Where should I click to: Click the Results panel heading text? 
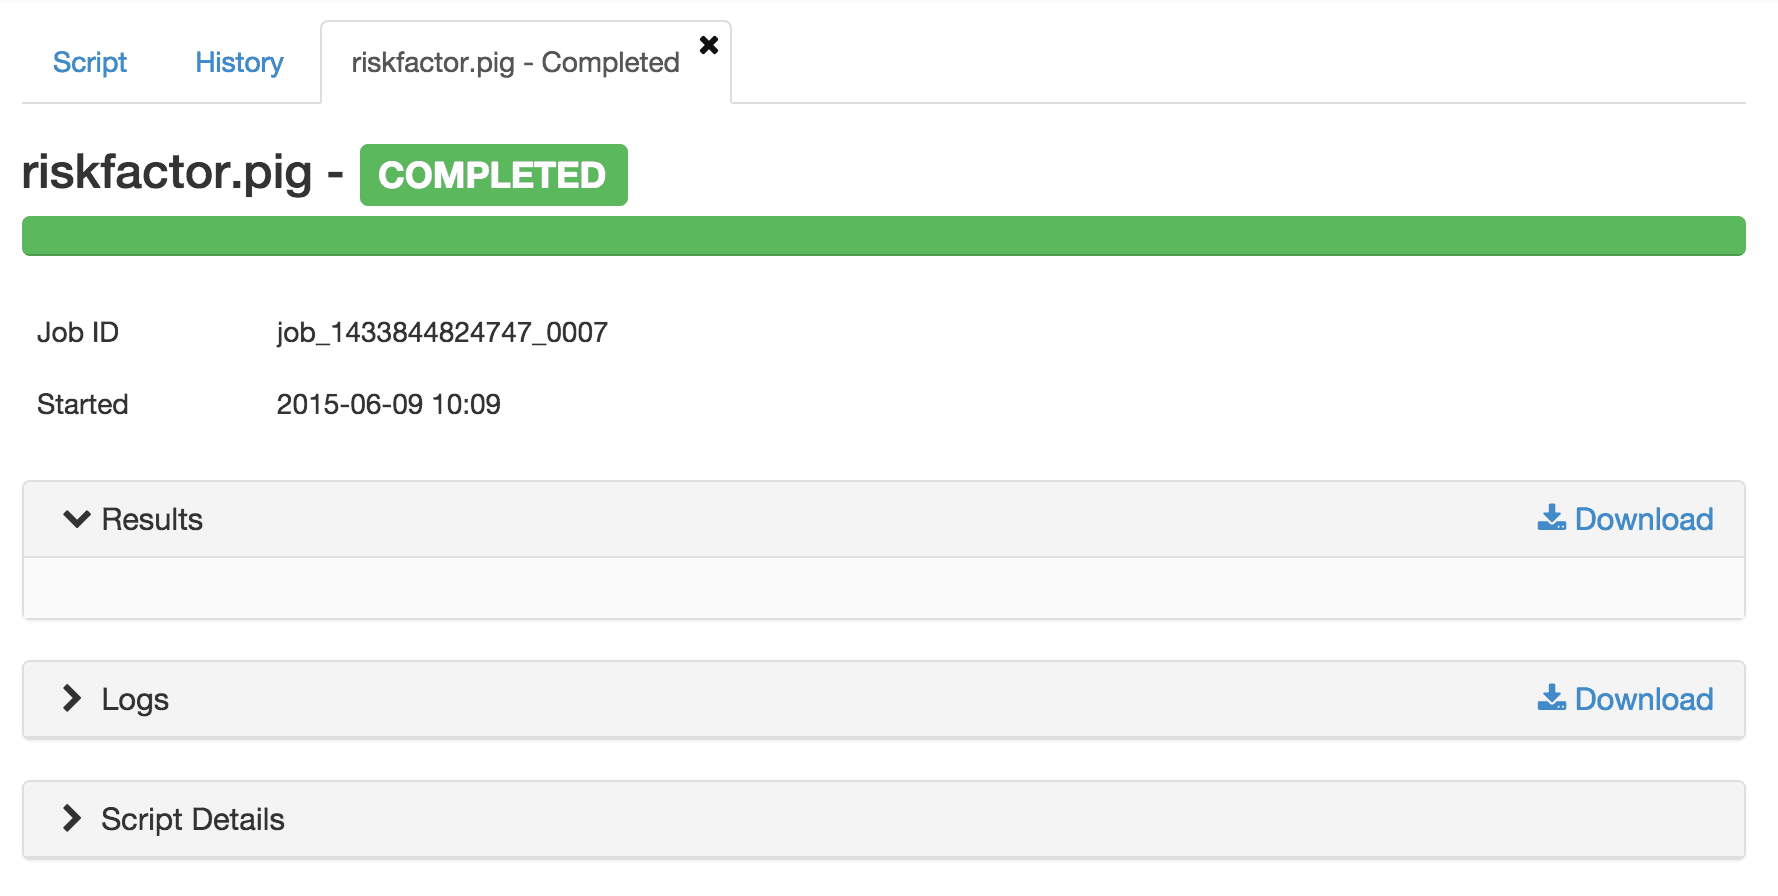[x=152, y=519]
